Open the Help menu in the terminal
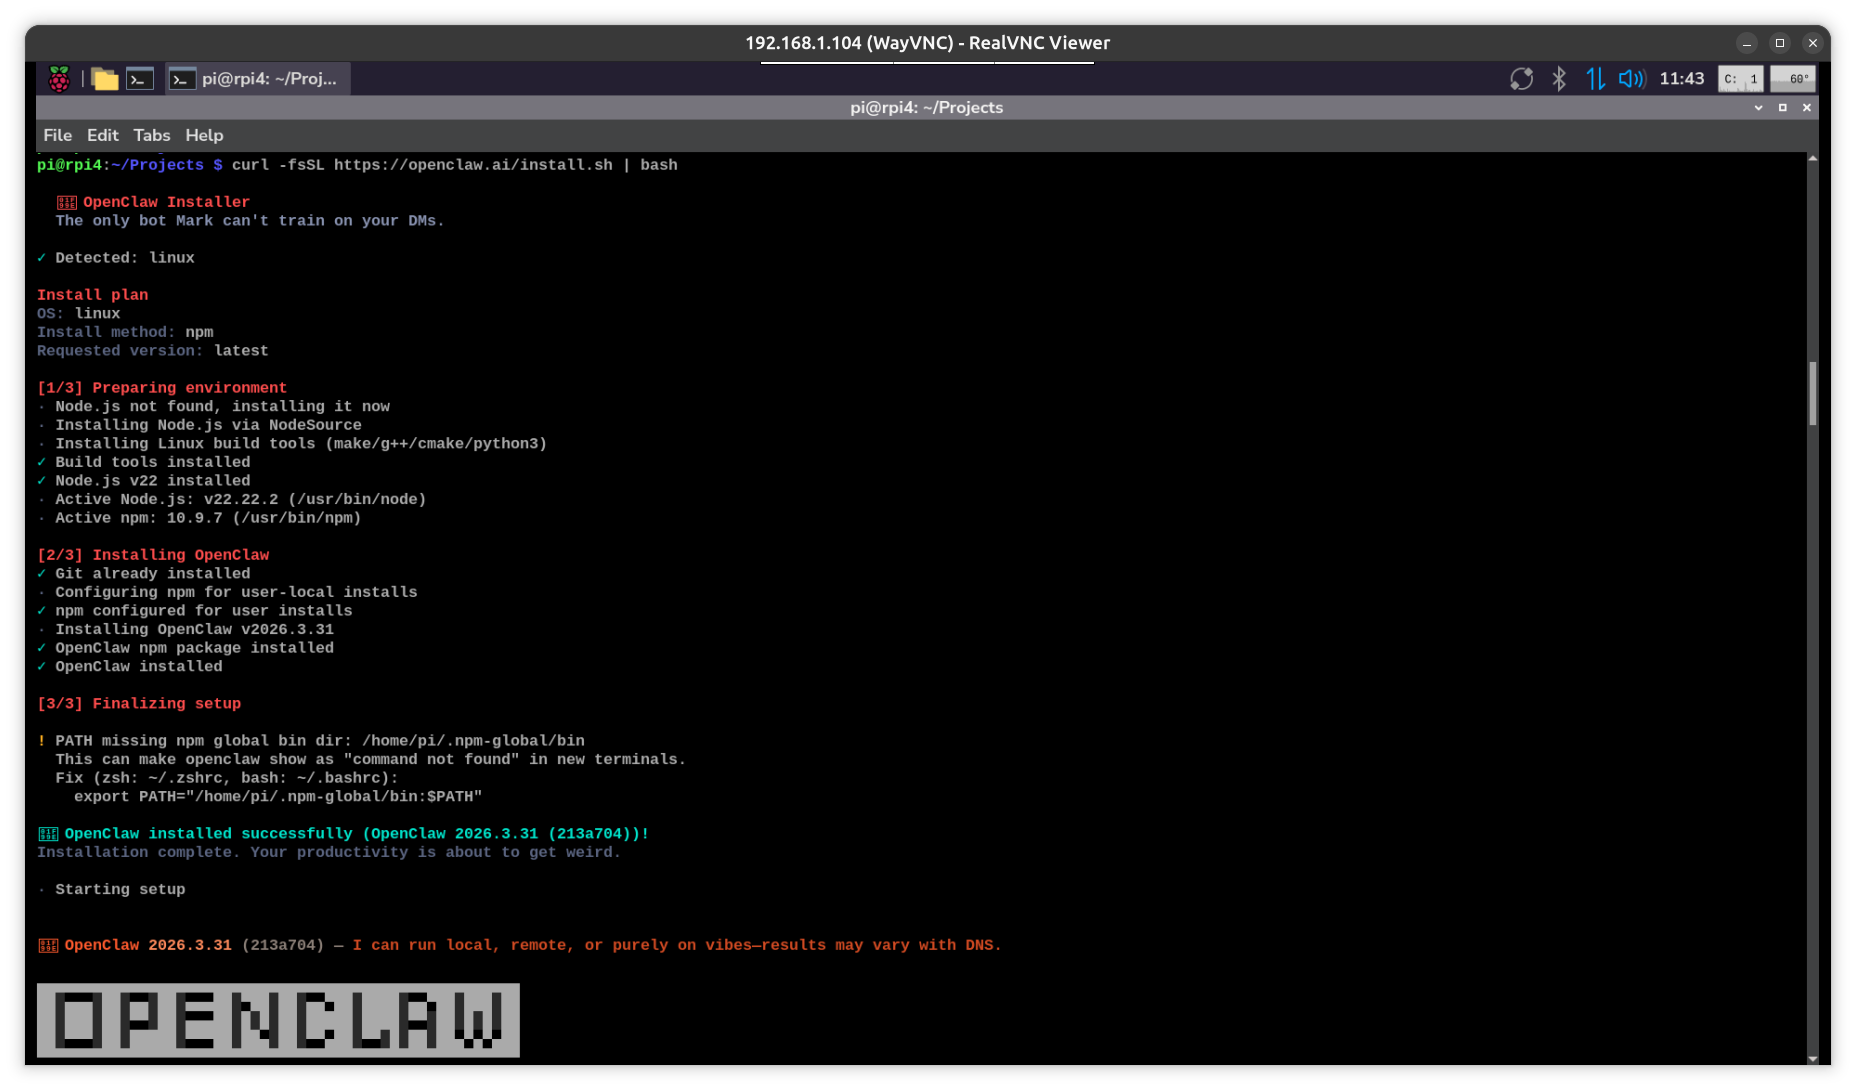 coord(204,135)
